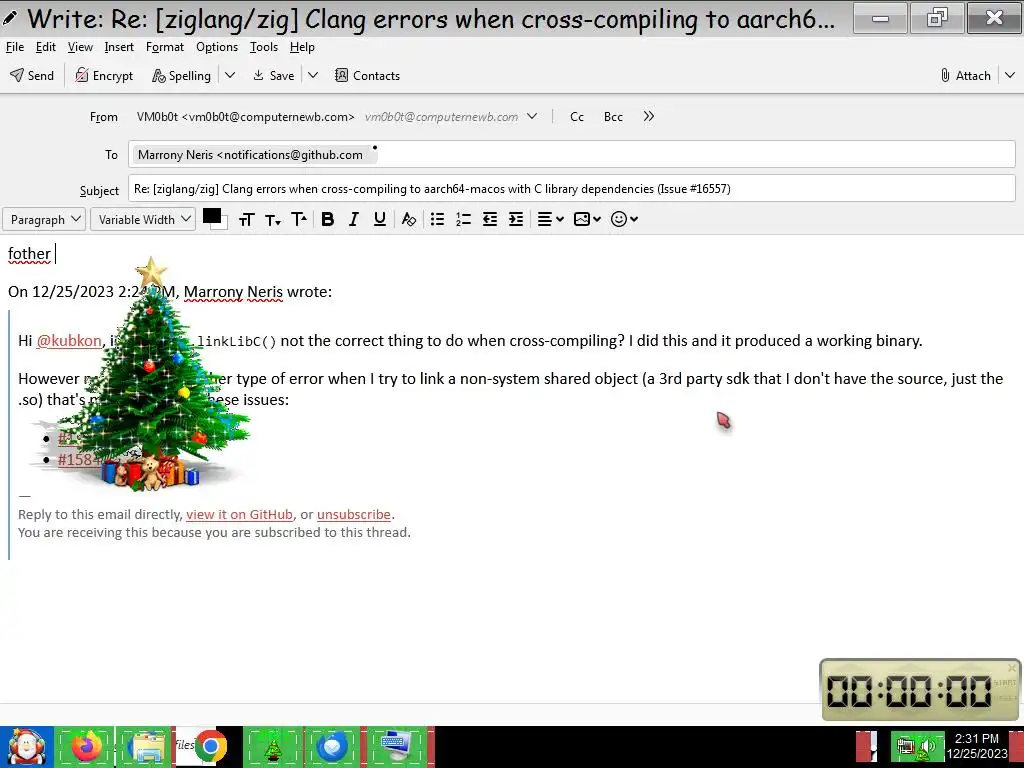Toggle bold formatting
The image size is (1024, 768).
pyautogui.click(x=328, y=219)
